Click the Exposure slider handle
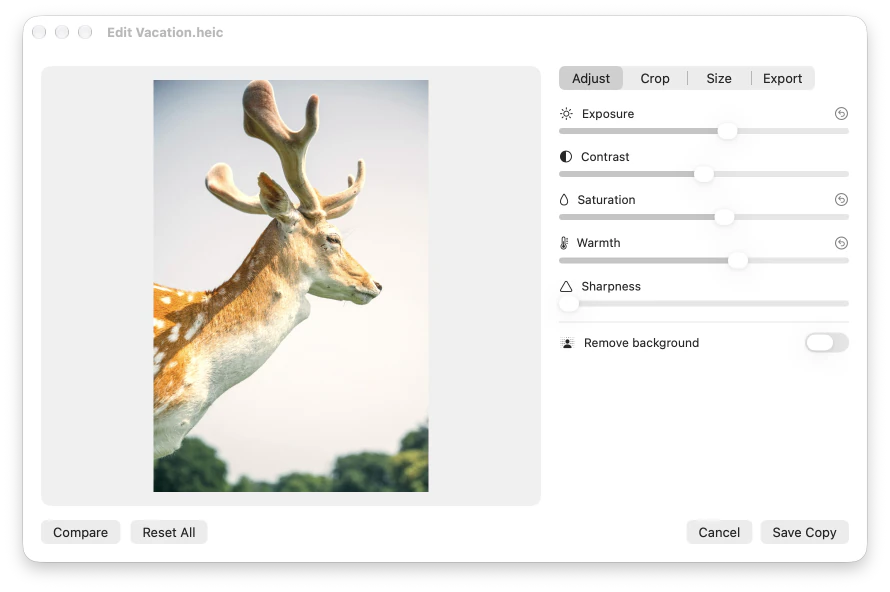 pos(727,131)
